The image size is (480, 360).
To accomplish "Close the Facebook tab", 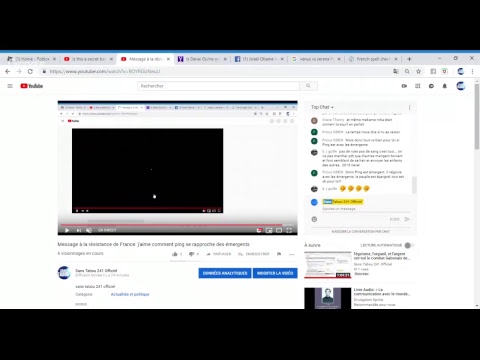I will click(282, 59).
